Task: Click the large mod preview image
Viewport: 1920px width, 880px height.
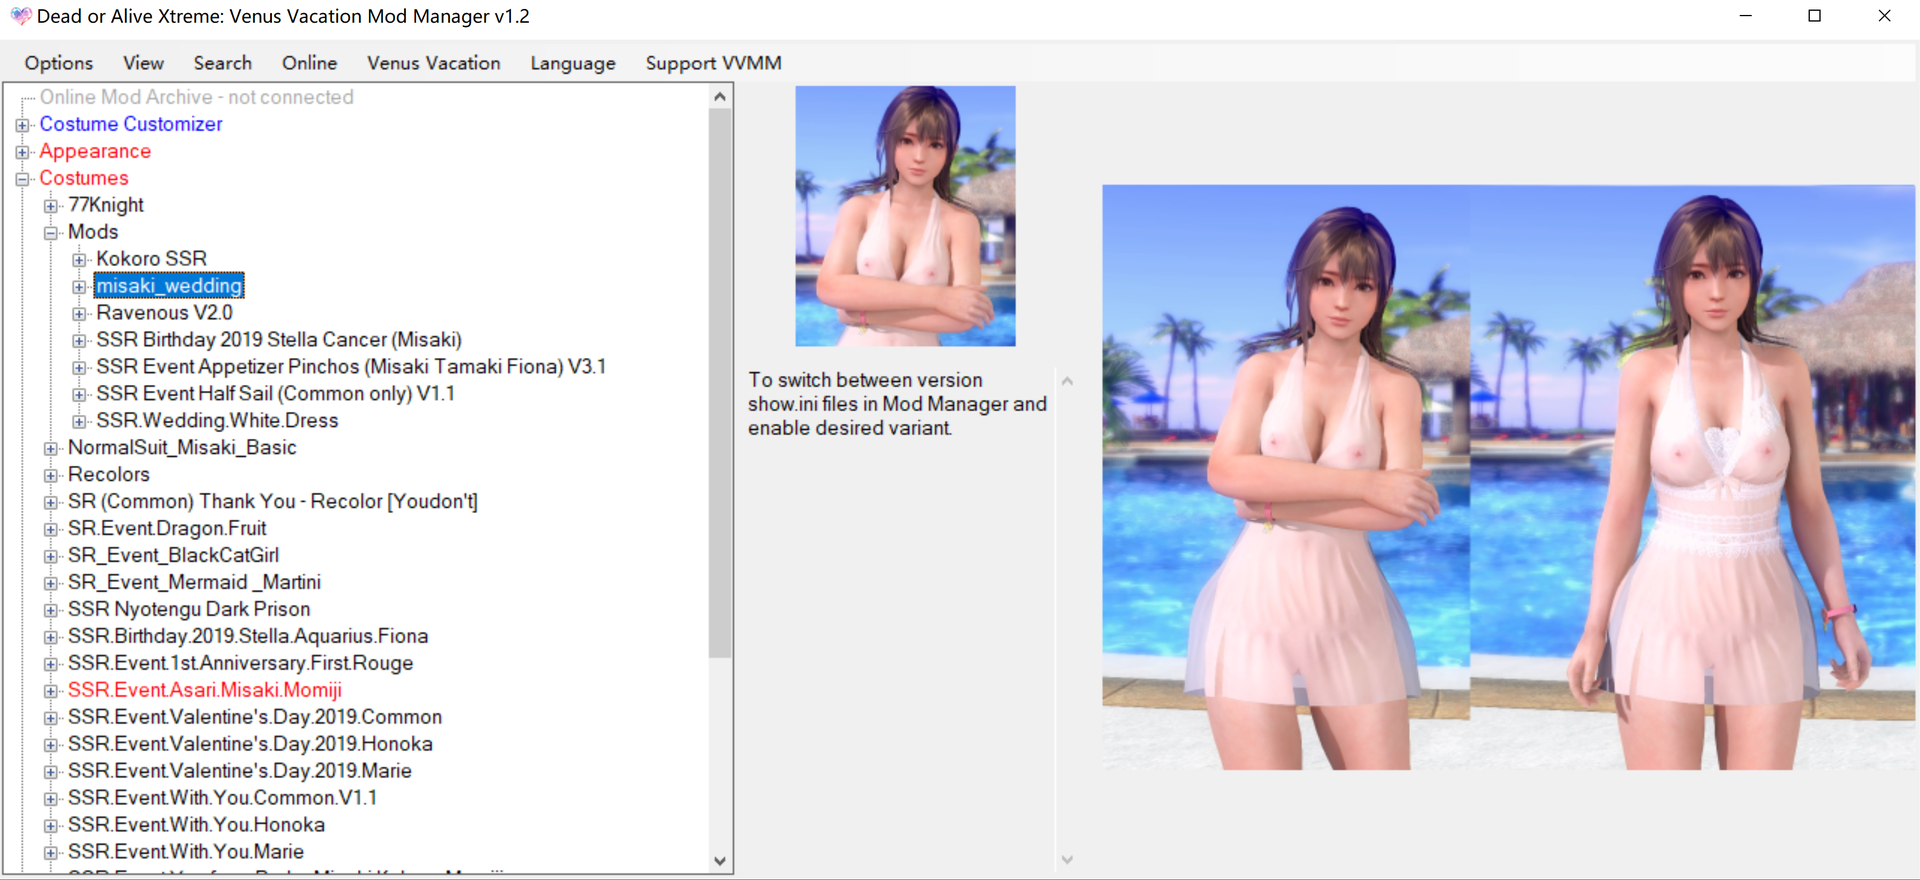Action: (x=1508, y=477)
